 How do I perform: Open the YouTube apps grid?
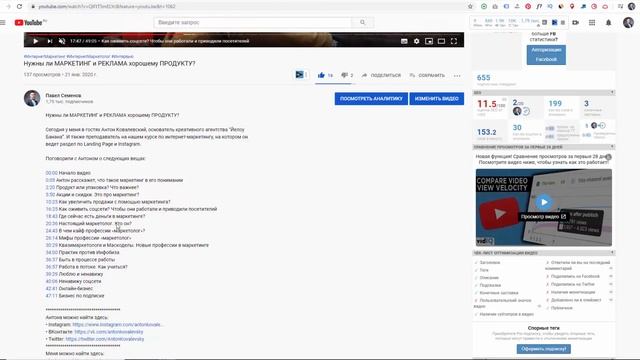(592, 22)
